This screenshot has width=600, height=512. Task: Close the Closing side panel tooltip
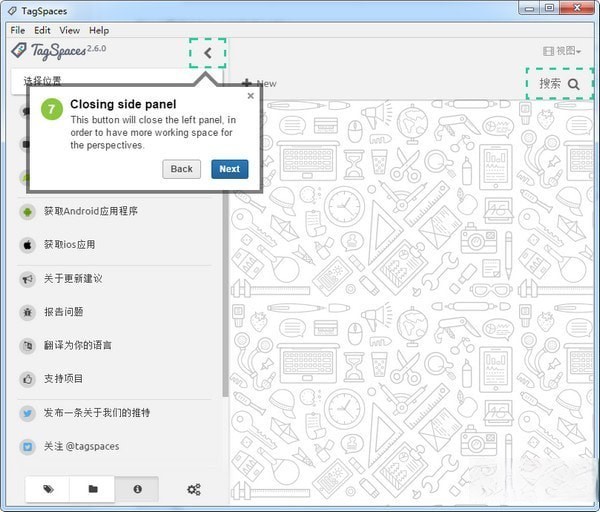(251, 96)
